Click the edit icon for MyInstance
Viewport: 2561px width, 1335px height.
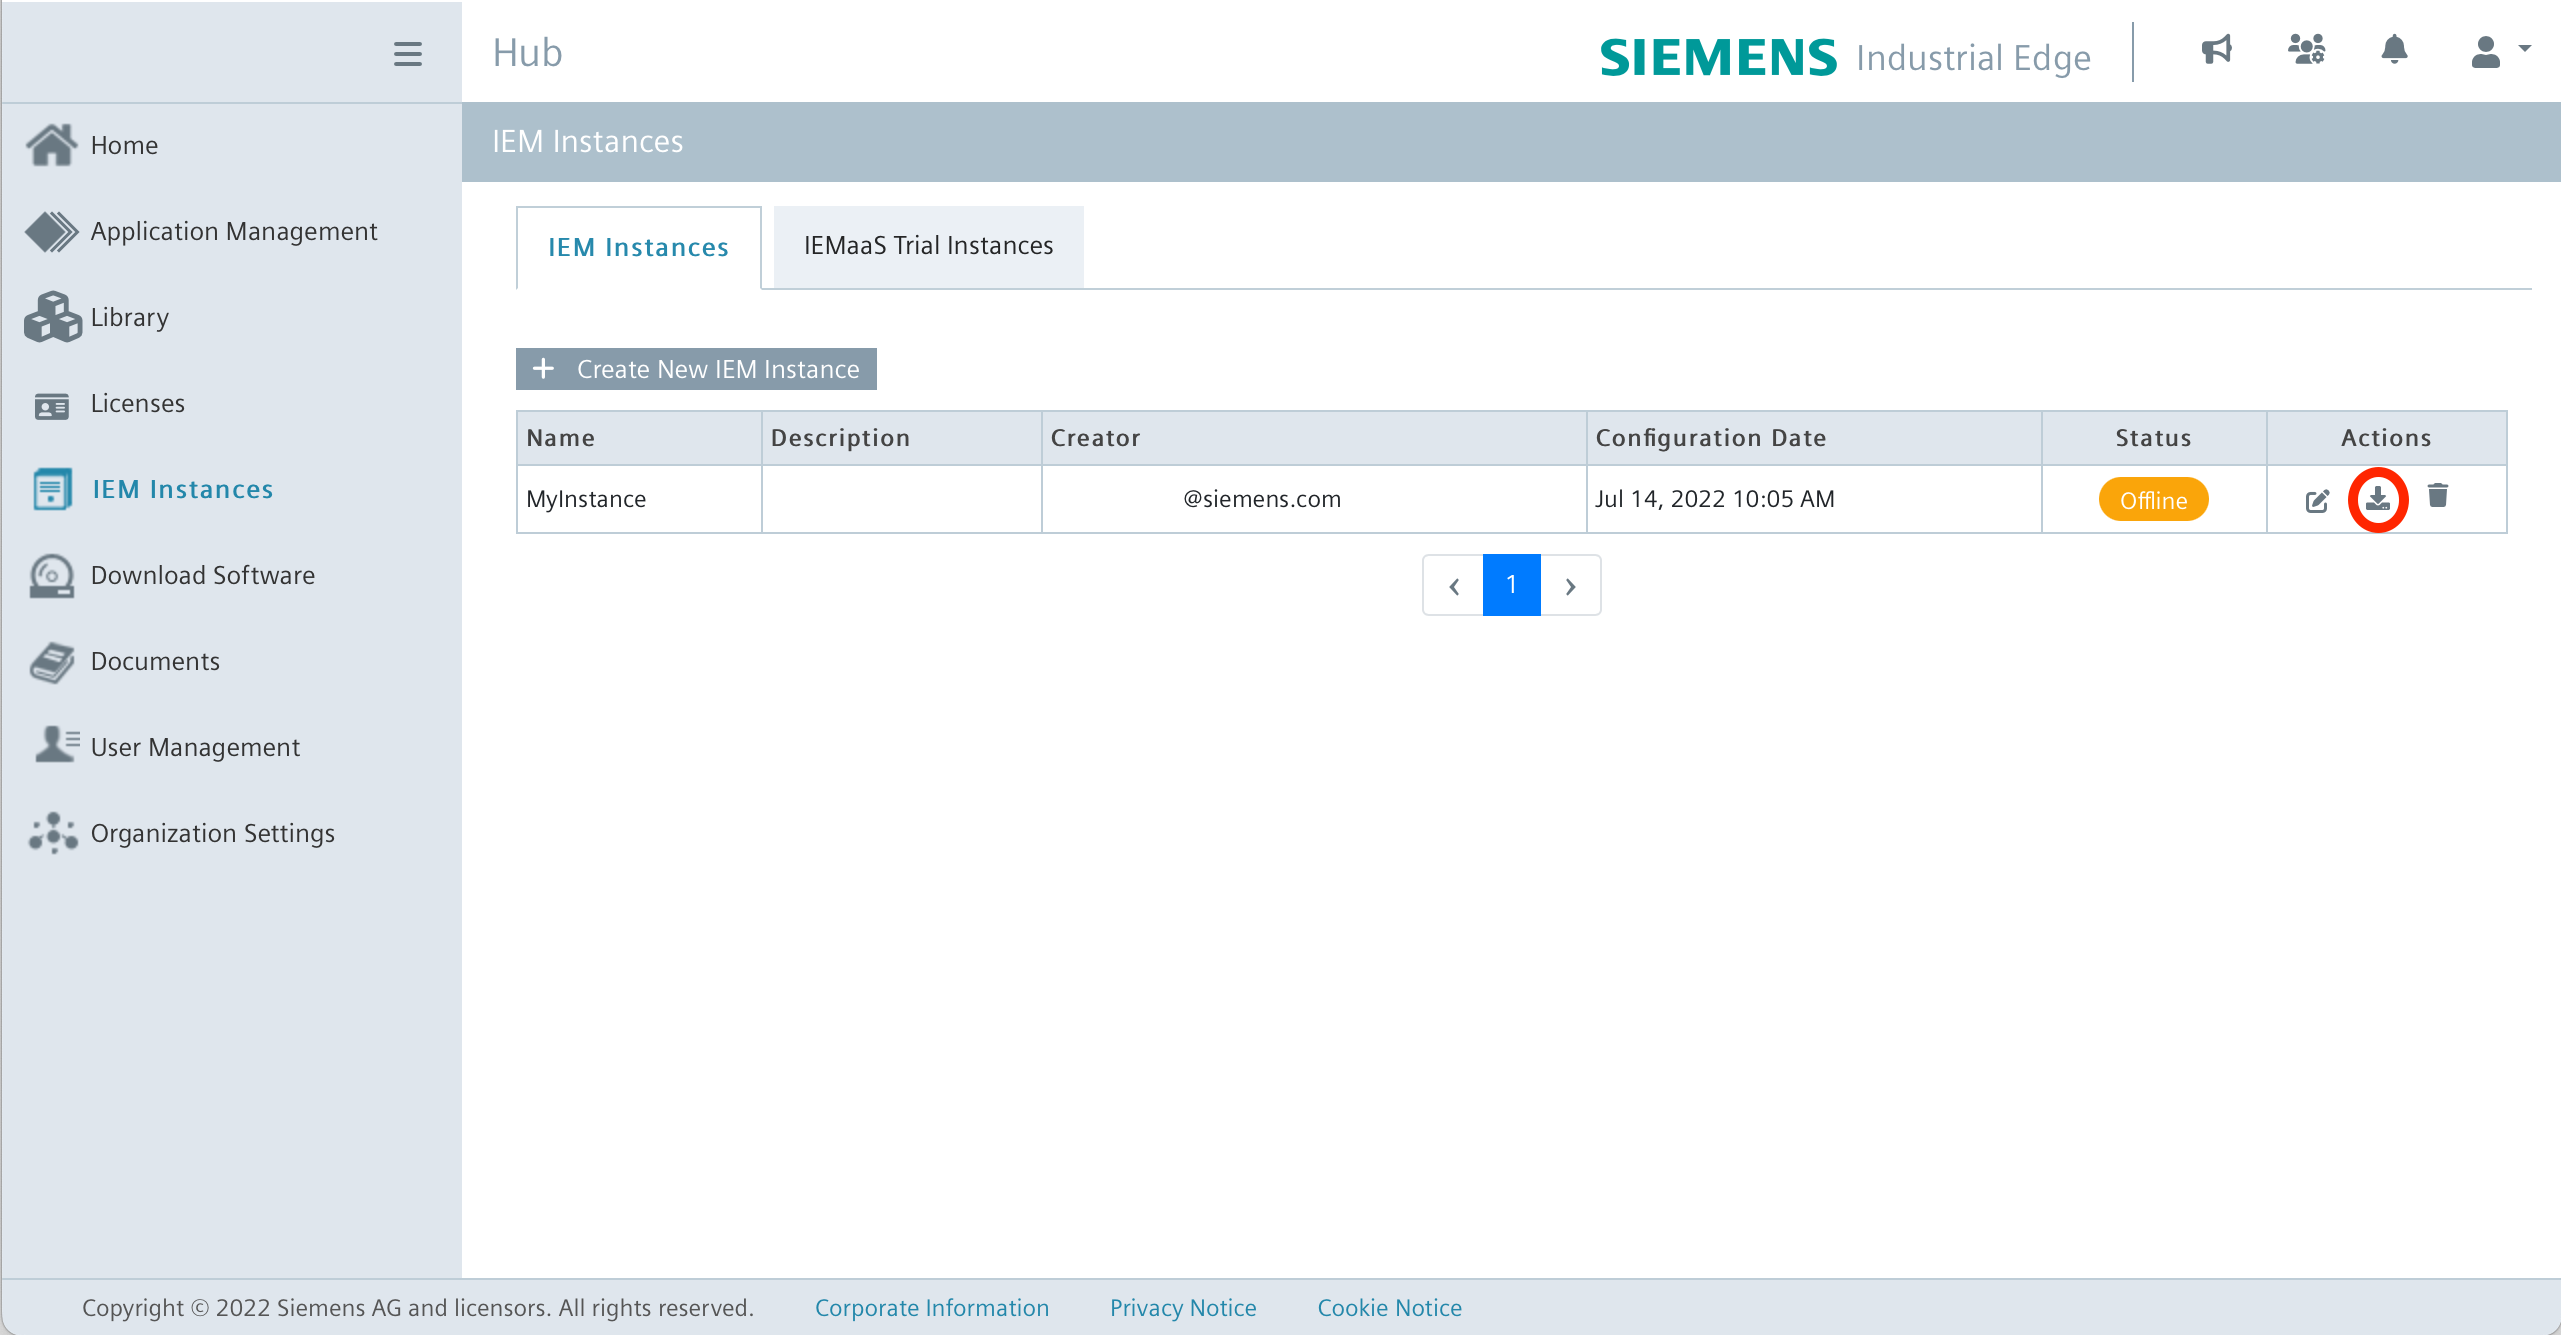click(x=2317, y=500)
